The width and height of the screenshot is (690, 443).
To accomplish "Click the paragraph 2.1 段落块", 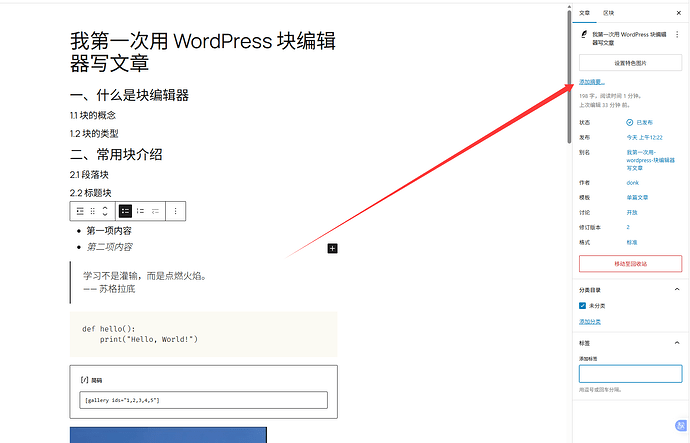I will tap(89, 175).
